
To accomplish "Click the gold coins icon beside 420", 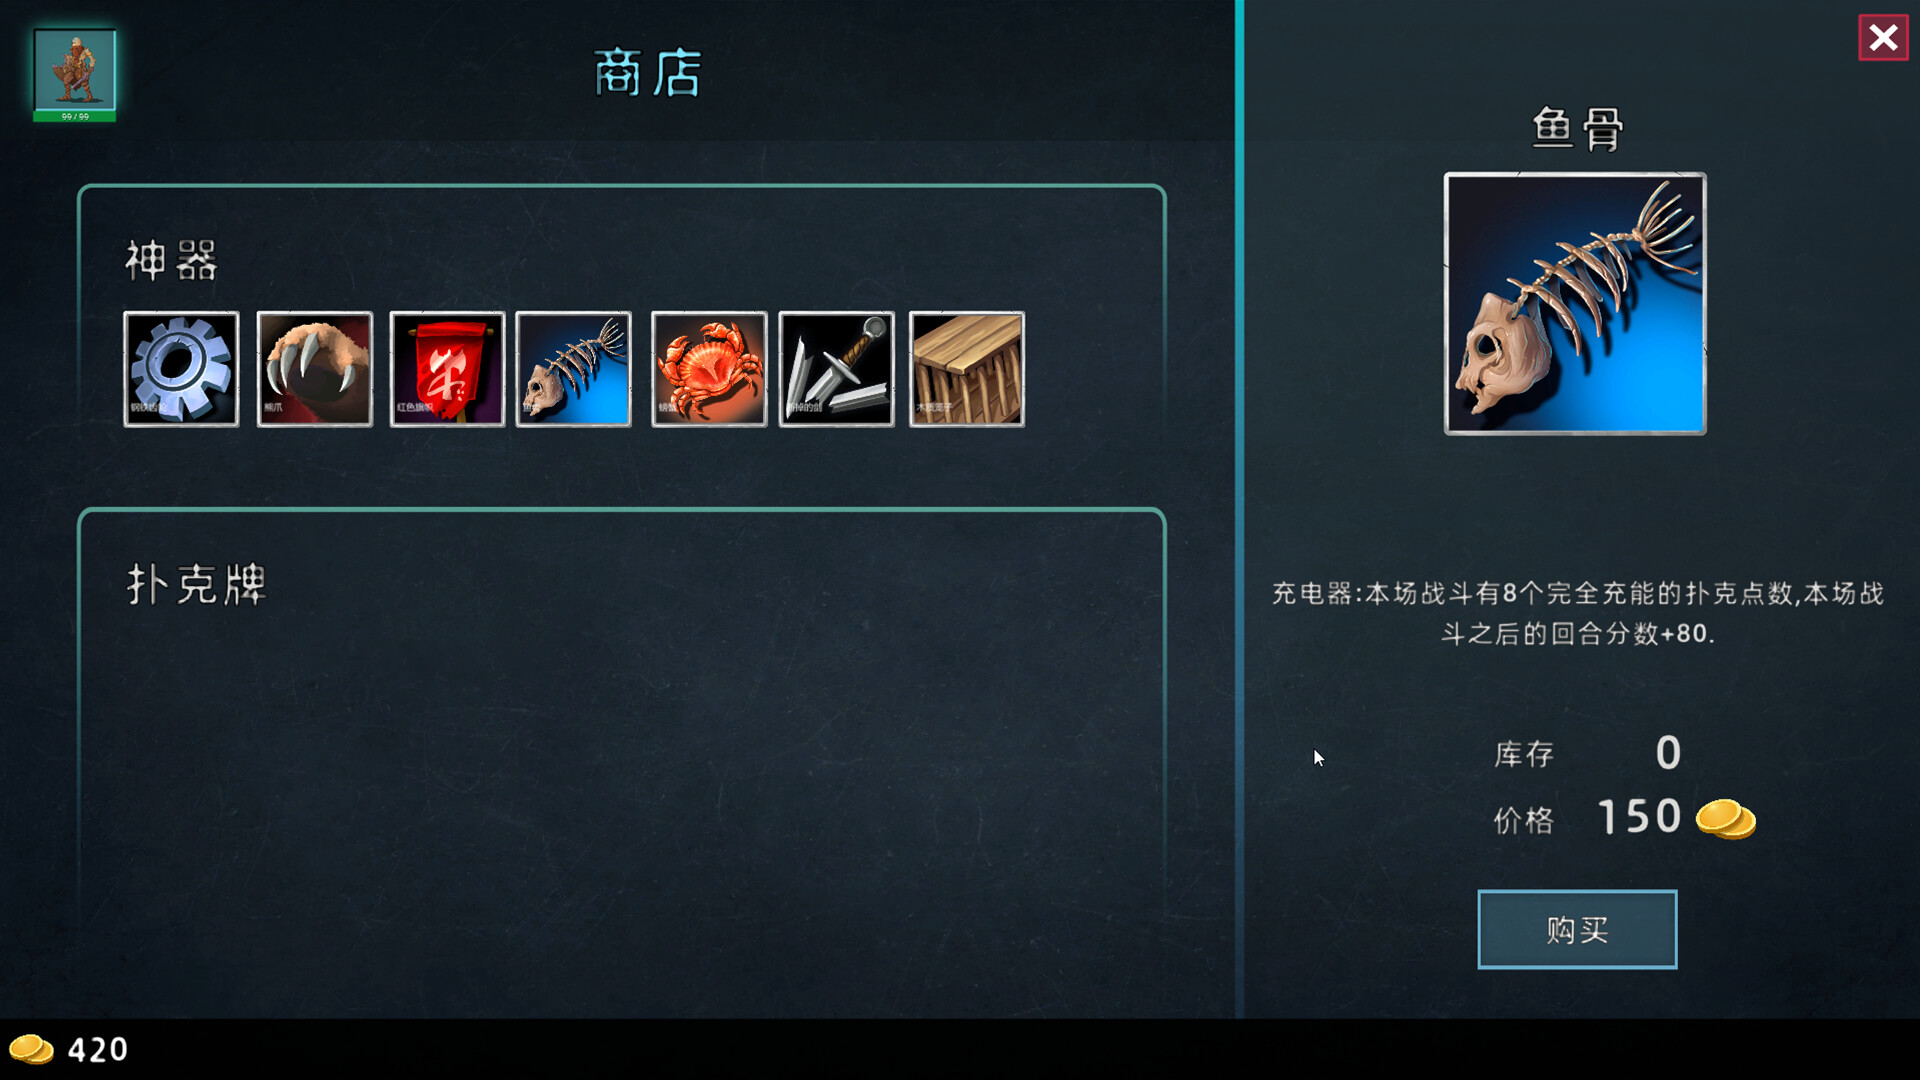I will pos(31,1049).
